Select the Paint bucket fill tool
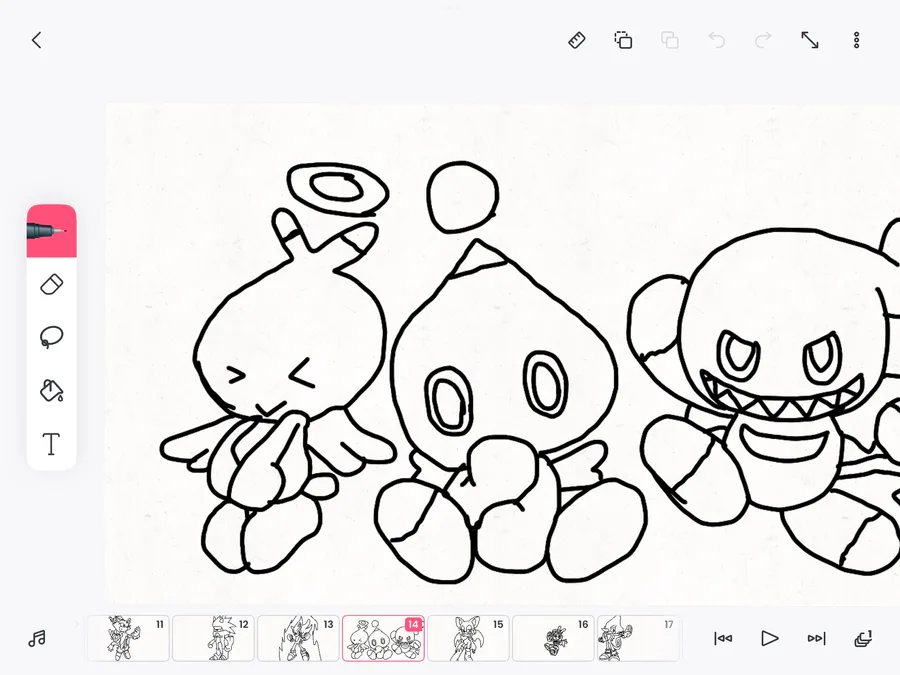The image size is (900, 675). pos(52,390)
